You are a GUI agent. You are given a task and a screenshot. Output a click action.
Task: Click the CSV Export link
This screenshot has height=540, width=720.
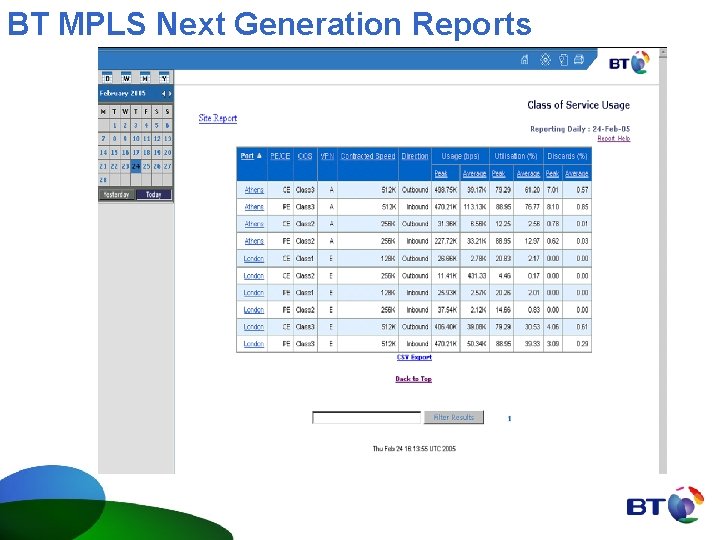tap(414, 357)
